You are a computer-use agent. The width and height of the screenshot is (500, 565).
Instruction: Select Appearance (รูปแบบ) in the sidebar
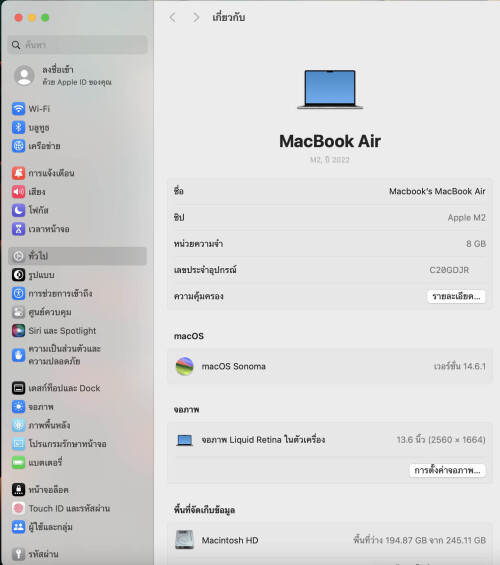[x=77, y=275]
